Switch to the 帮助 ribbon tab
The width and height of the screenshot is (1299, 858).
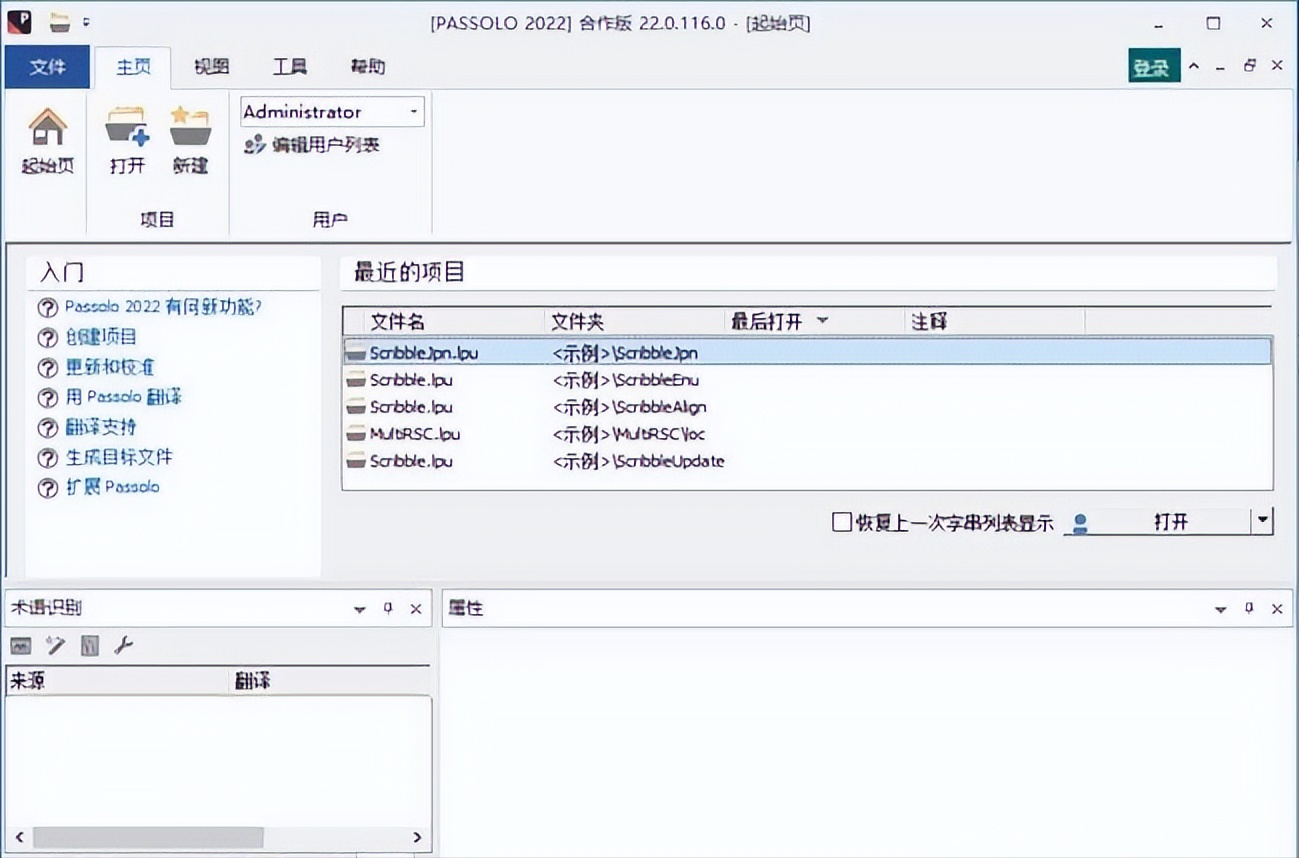[x=367, y=67]
